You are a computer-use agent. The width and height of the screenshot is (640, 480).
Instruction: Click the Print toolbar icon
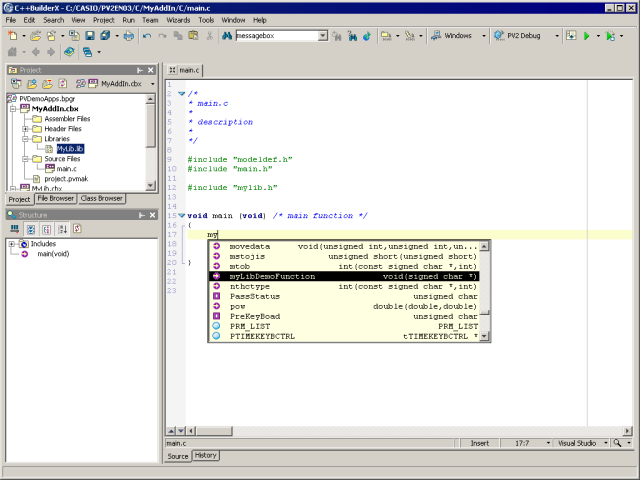pyautogui.click(x=129, y=36)
